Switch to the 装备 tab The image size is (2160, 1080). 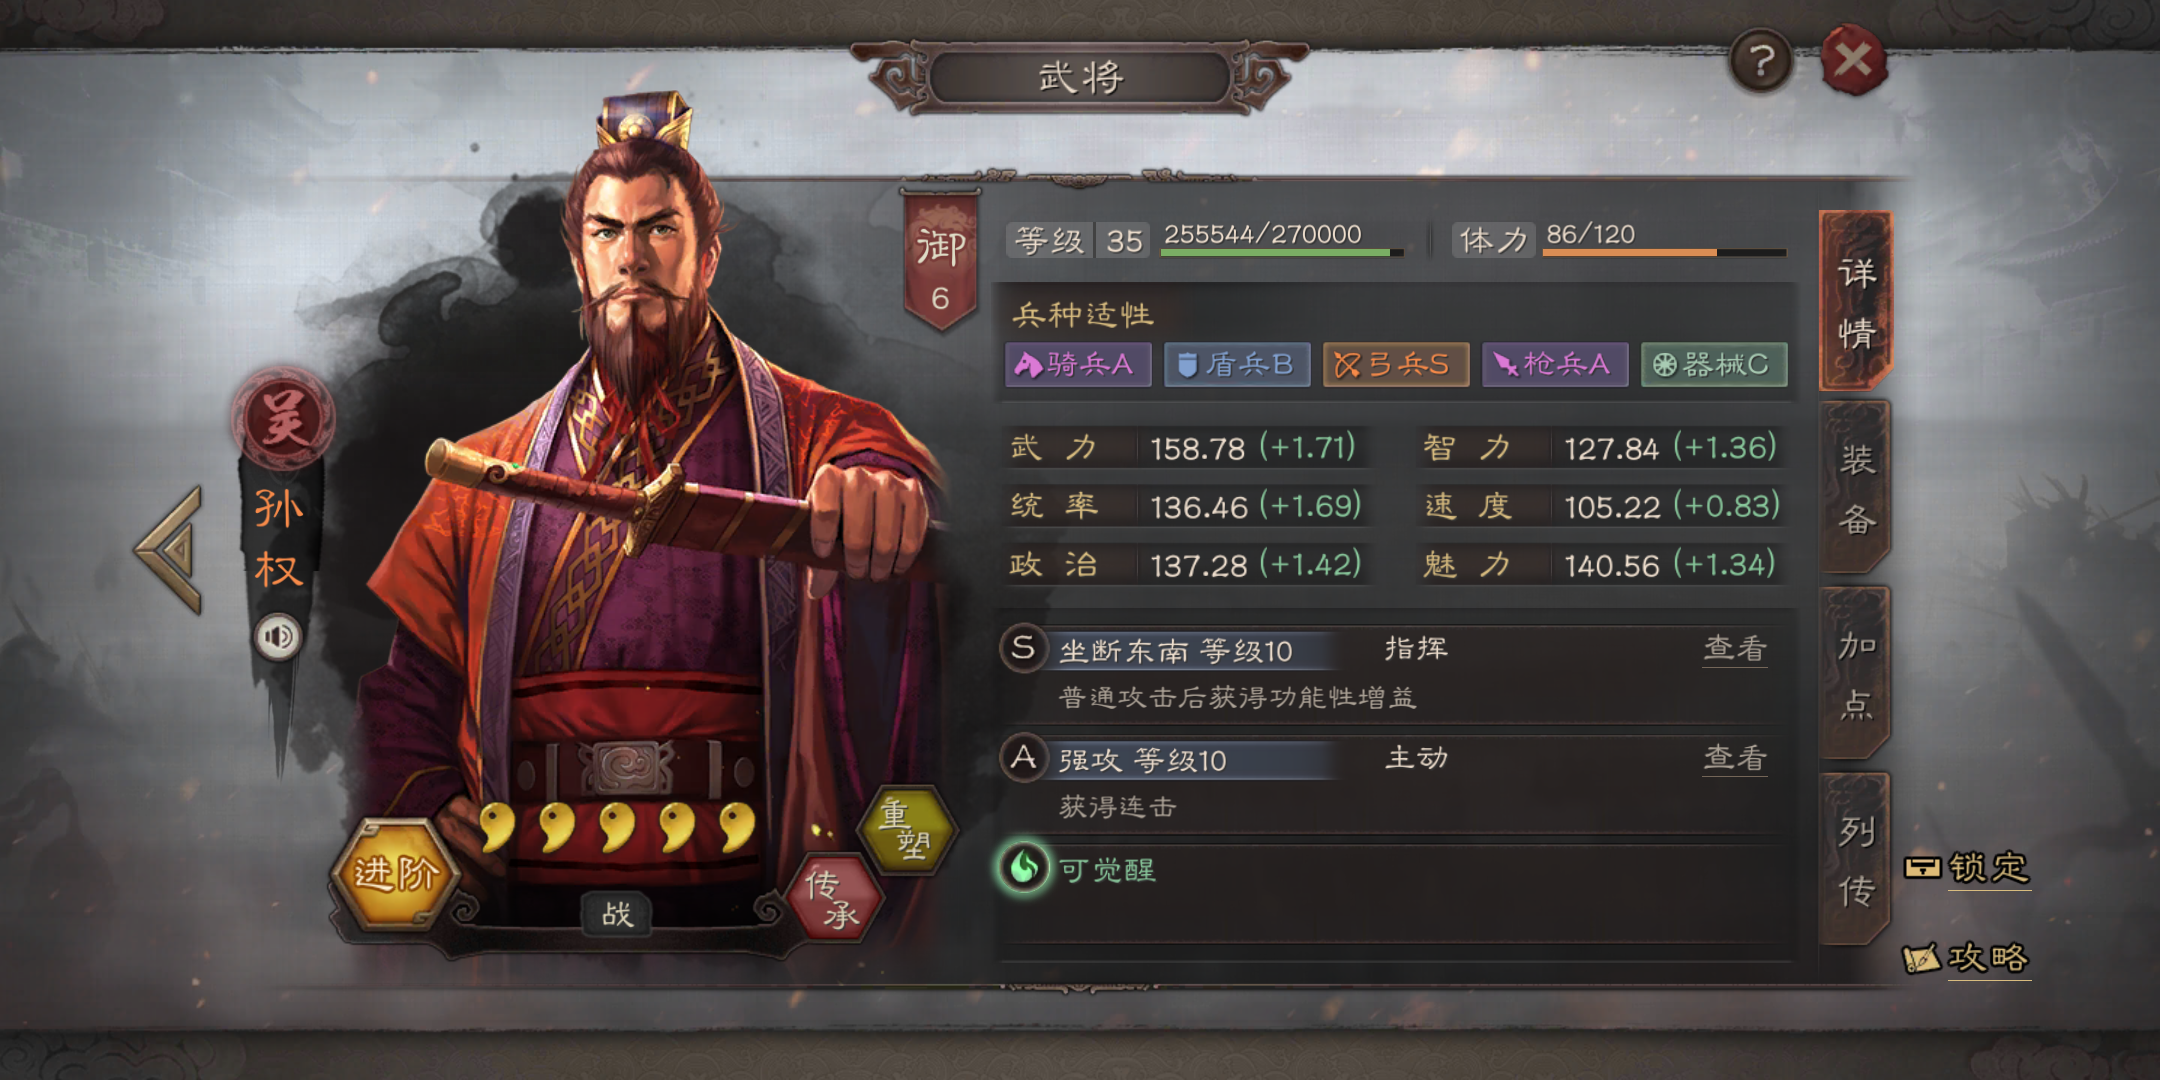(1856, 489)
